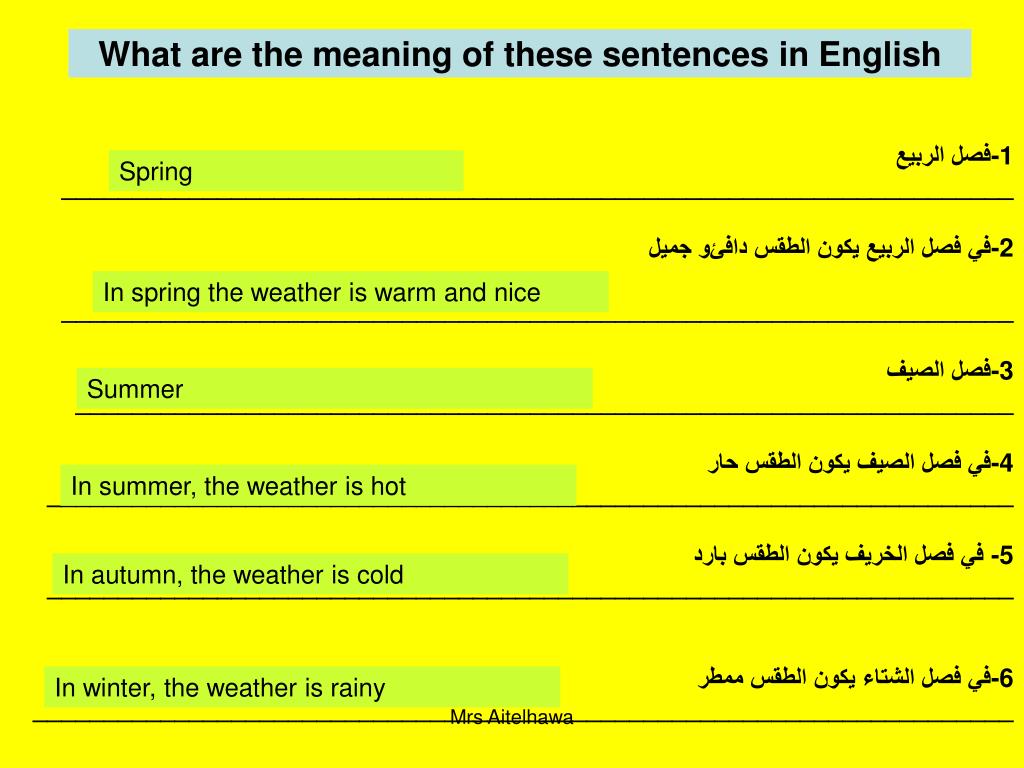Image resolution: width=1024 pixels, height=768 pixels.
Task: Click Arabic sentence number 3
Action: [x=950, y=370]
